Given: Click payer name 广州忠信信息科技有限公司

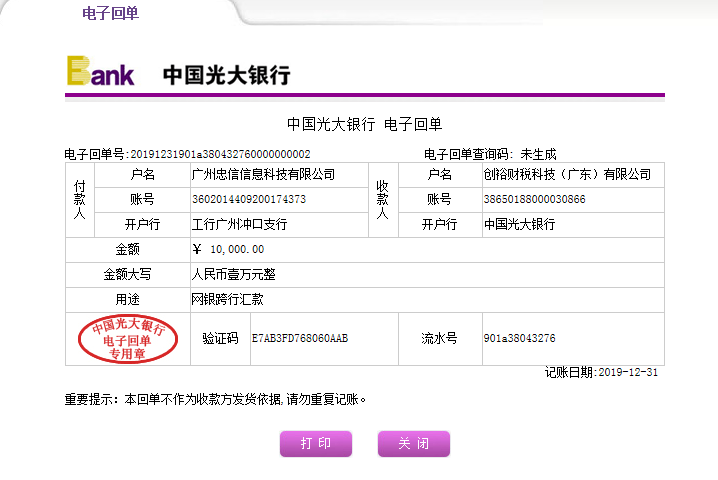Looking at the screenshot, I should (x=263, y=175).
